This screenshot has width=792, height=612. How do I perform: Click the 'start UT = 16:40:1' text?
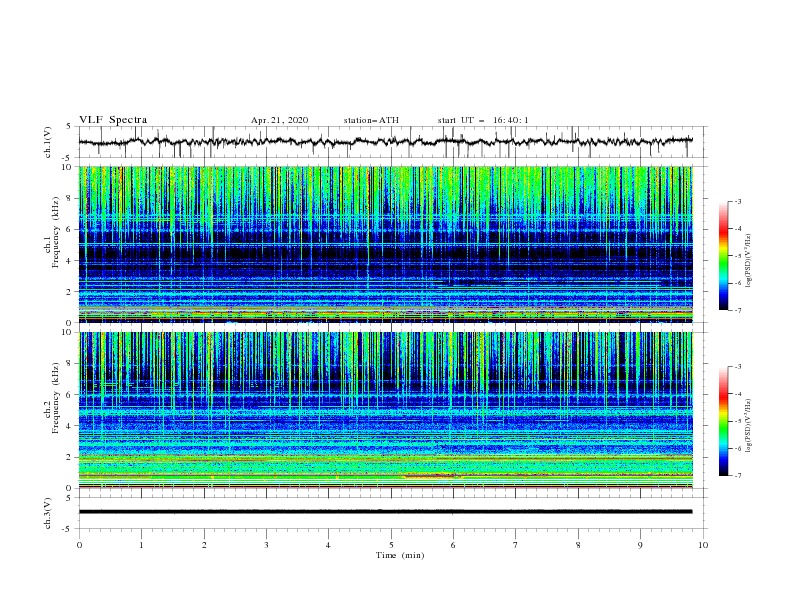[483, 120]
